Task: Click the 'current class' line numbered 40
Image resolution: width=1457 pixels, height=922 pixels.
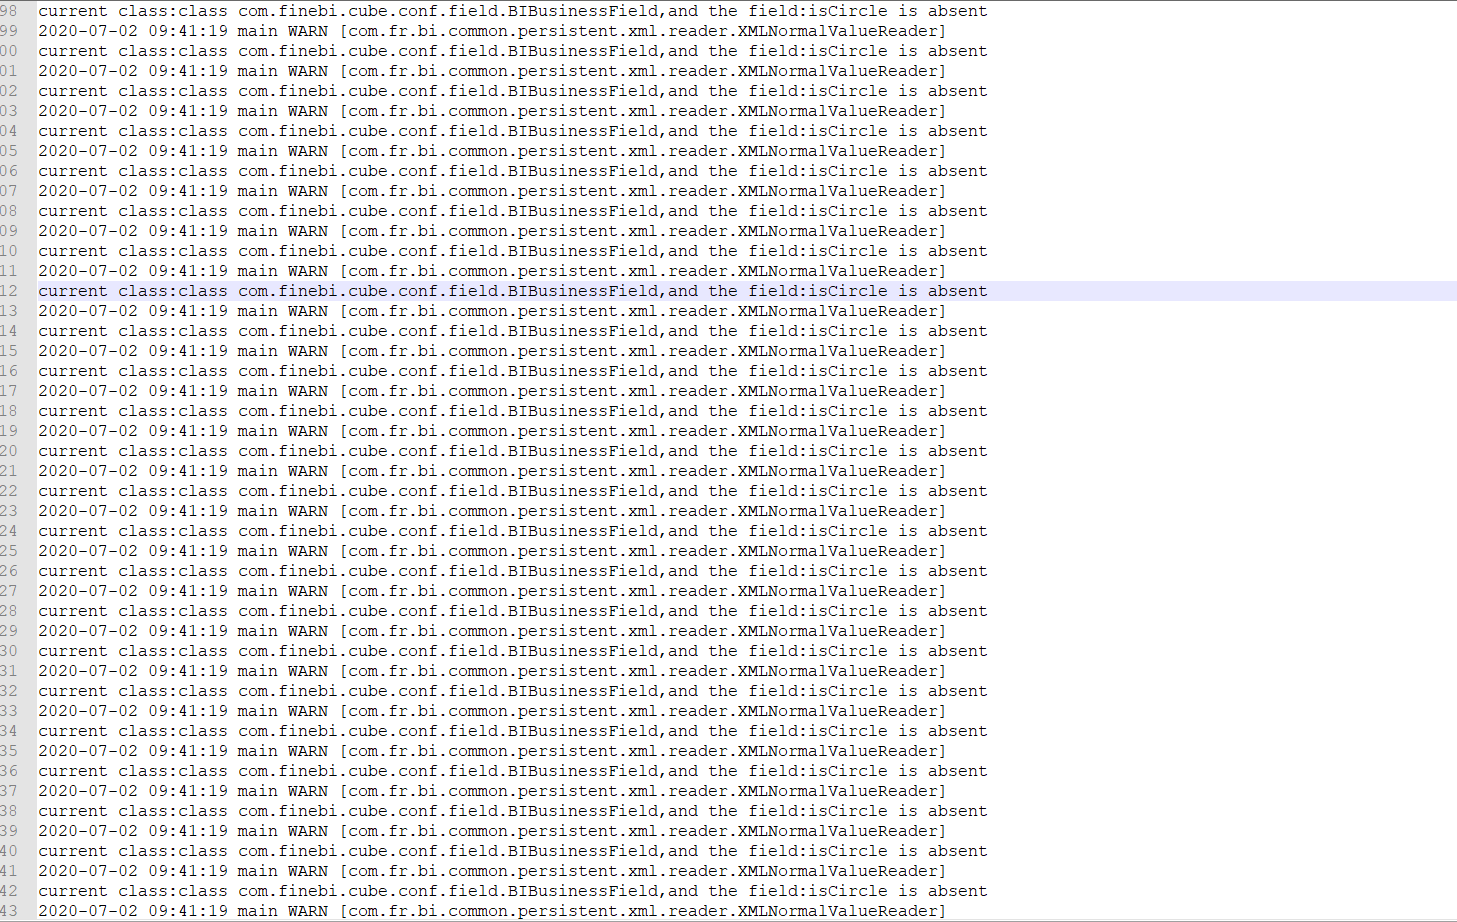Action: tap(513, 851)
